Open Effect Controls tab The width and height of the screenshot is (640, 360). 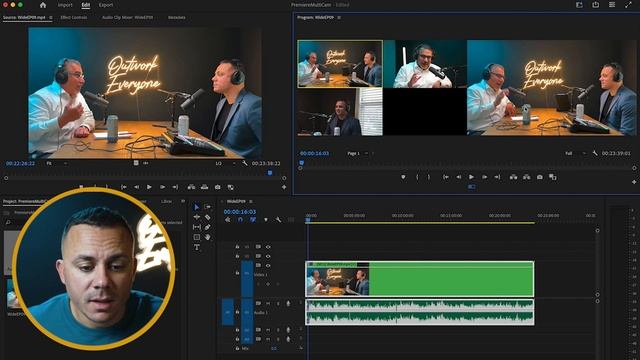tap(74, 18)
